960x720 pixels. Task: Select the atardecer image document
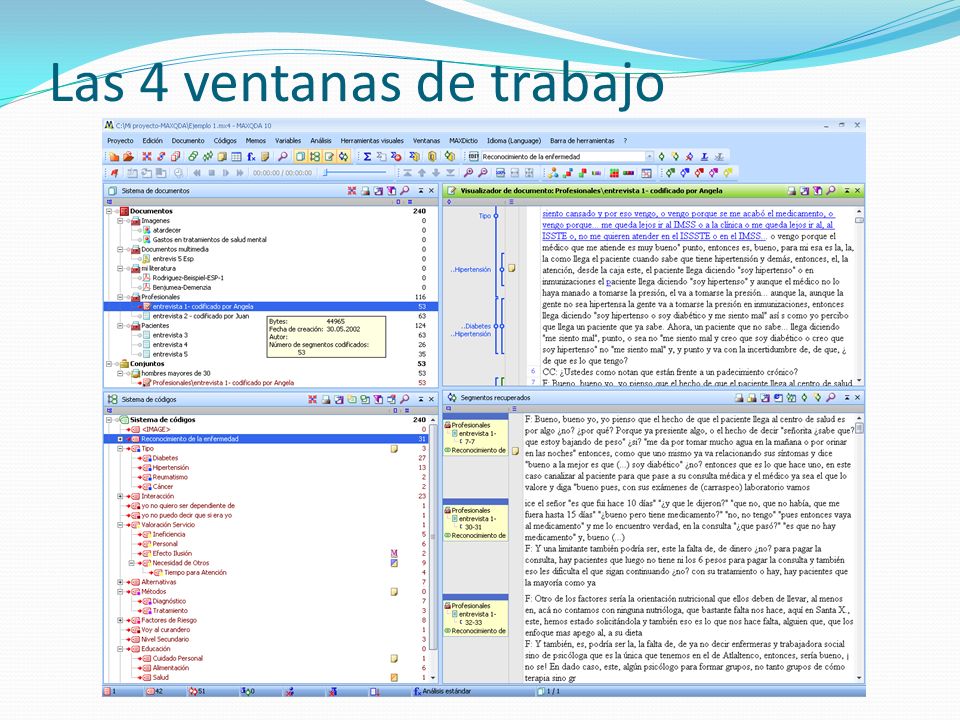click(x=167, y=230)
